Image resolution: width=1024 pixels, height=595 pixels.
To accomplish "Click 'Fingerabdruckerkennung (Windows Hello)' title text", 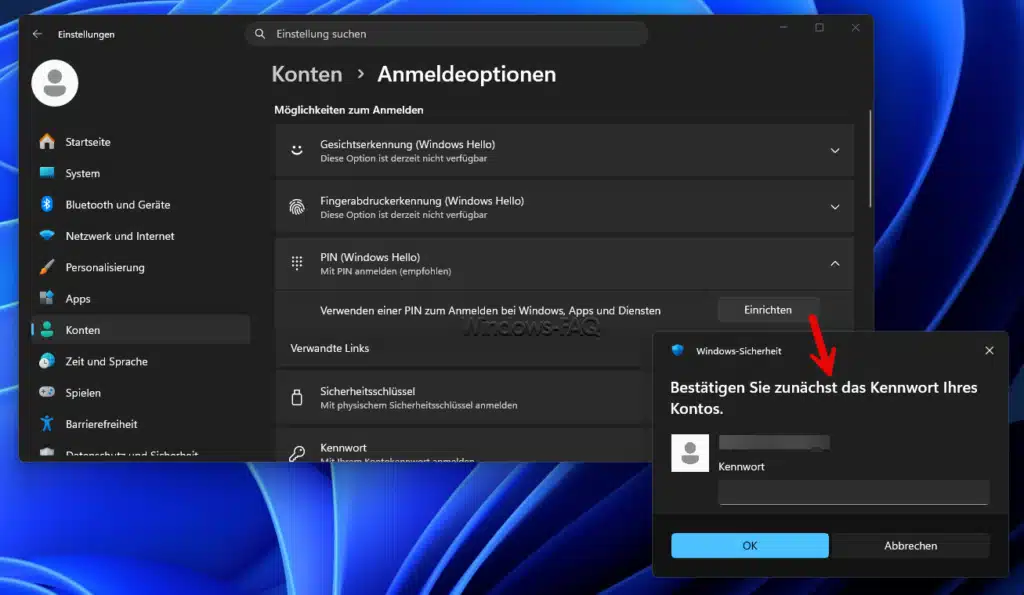I will (422, 201).
